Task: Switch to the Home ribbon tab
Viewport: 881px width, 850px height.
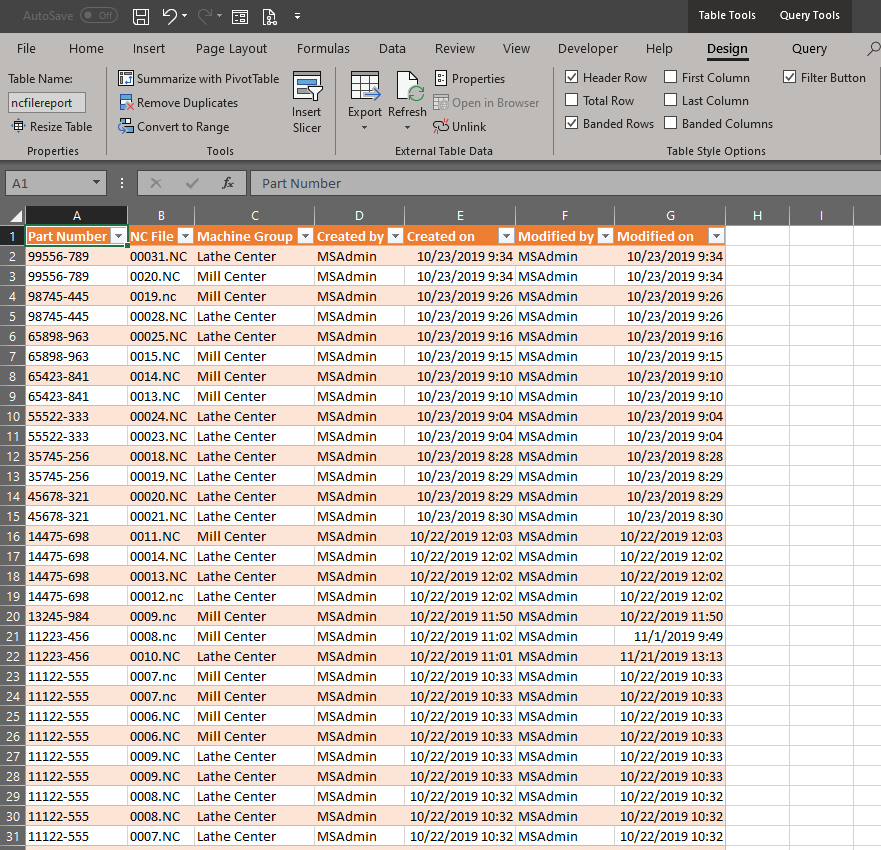Action: coord(86,49)
